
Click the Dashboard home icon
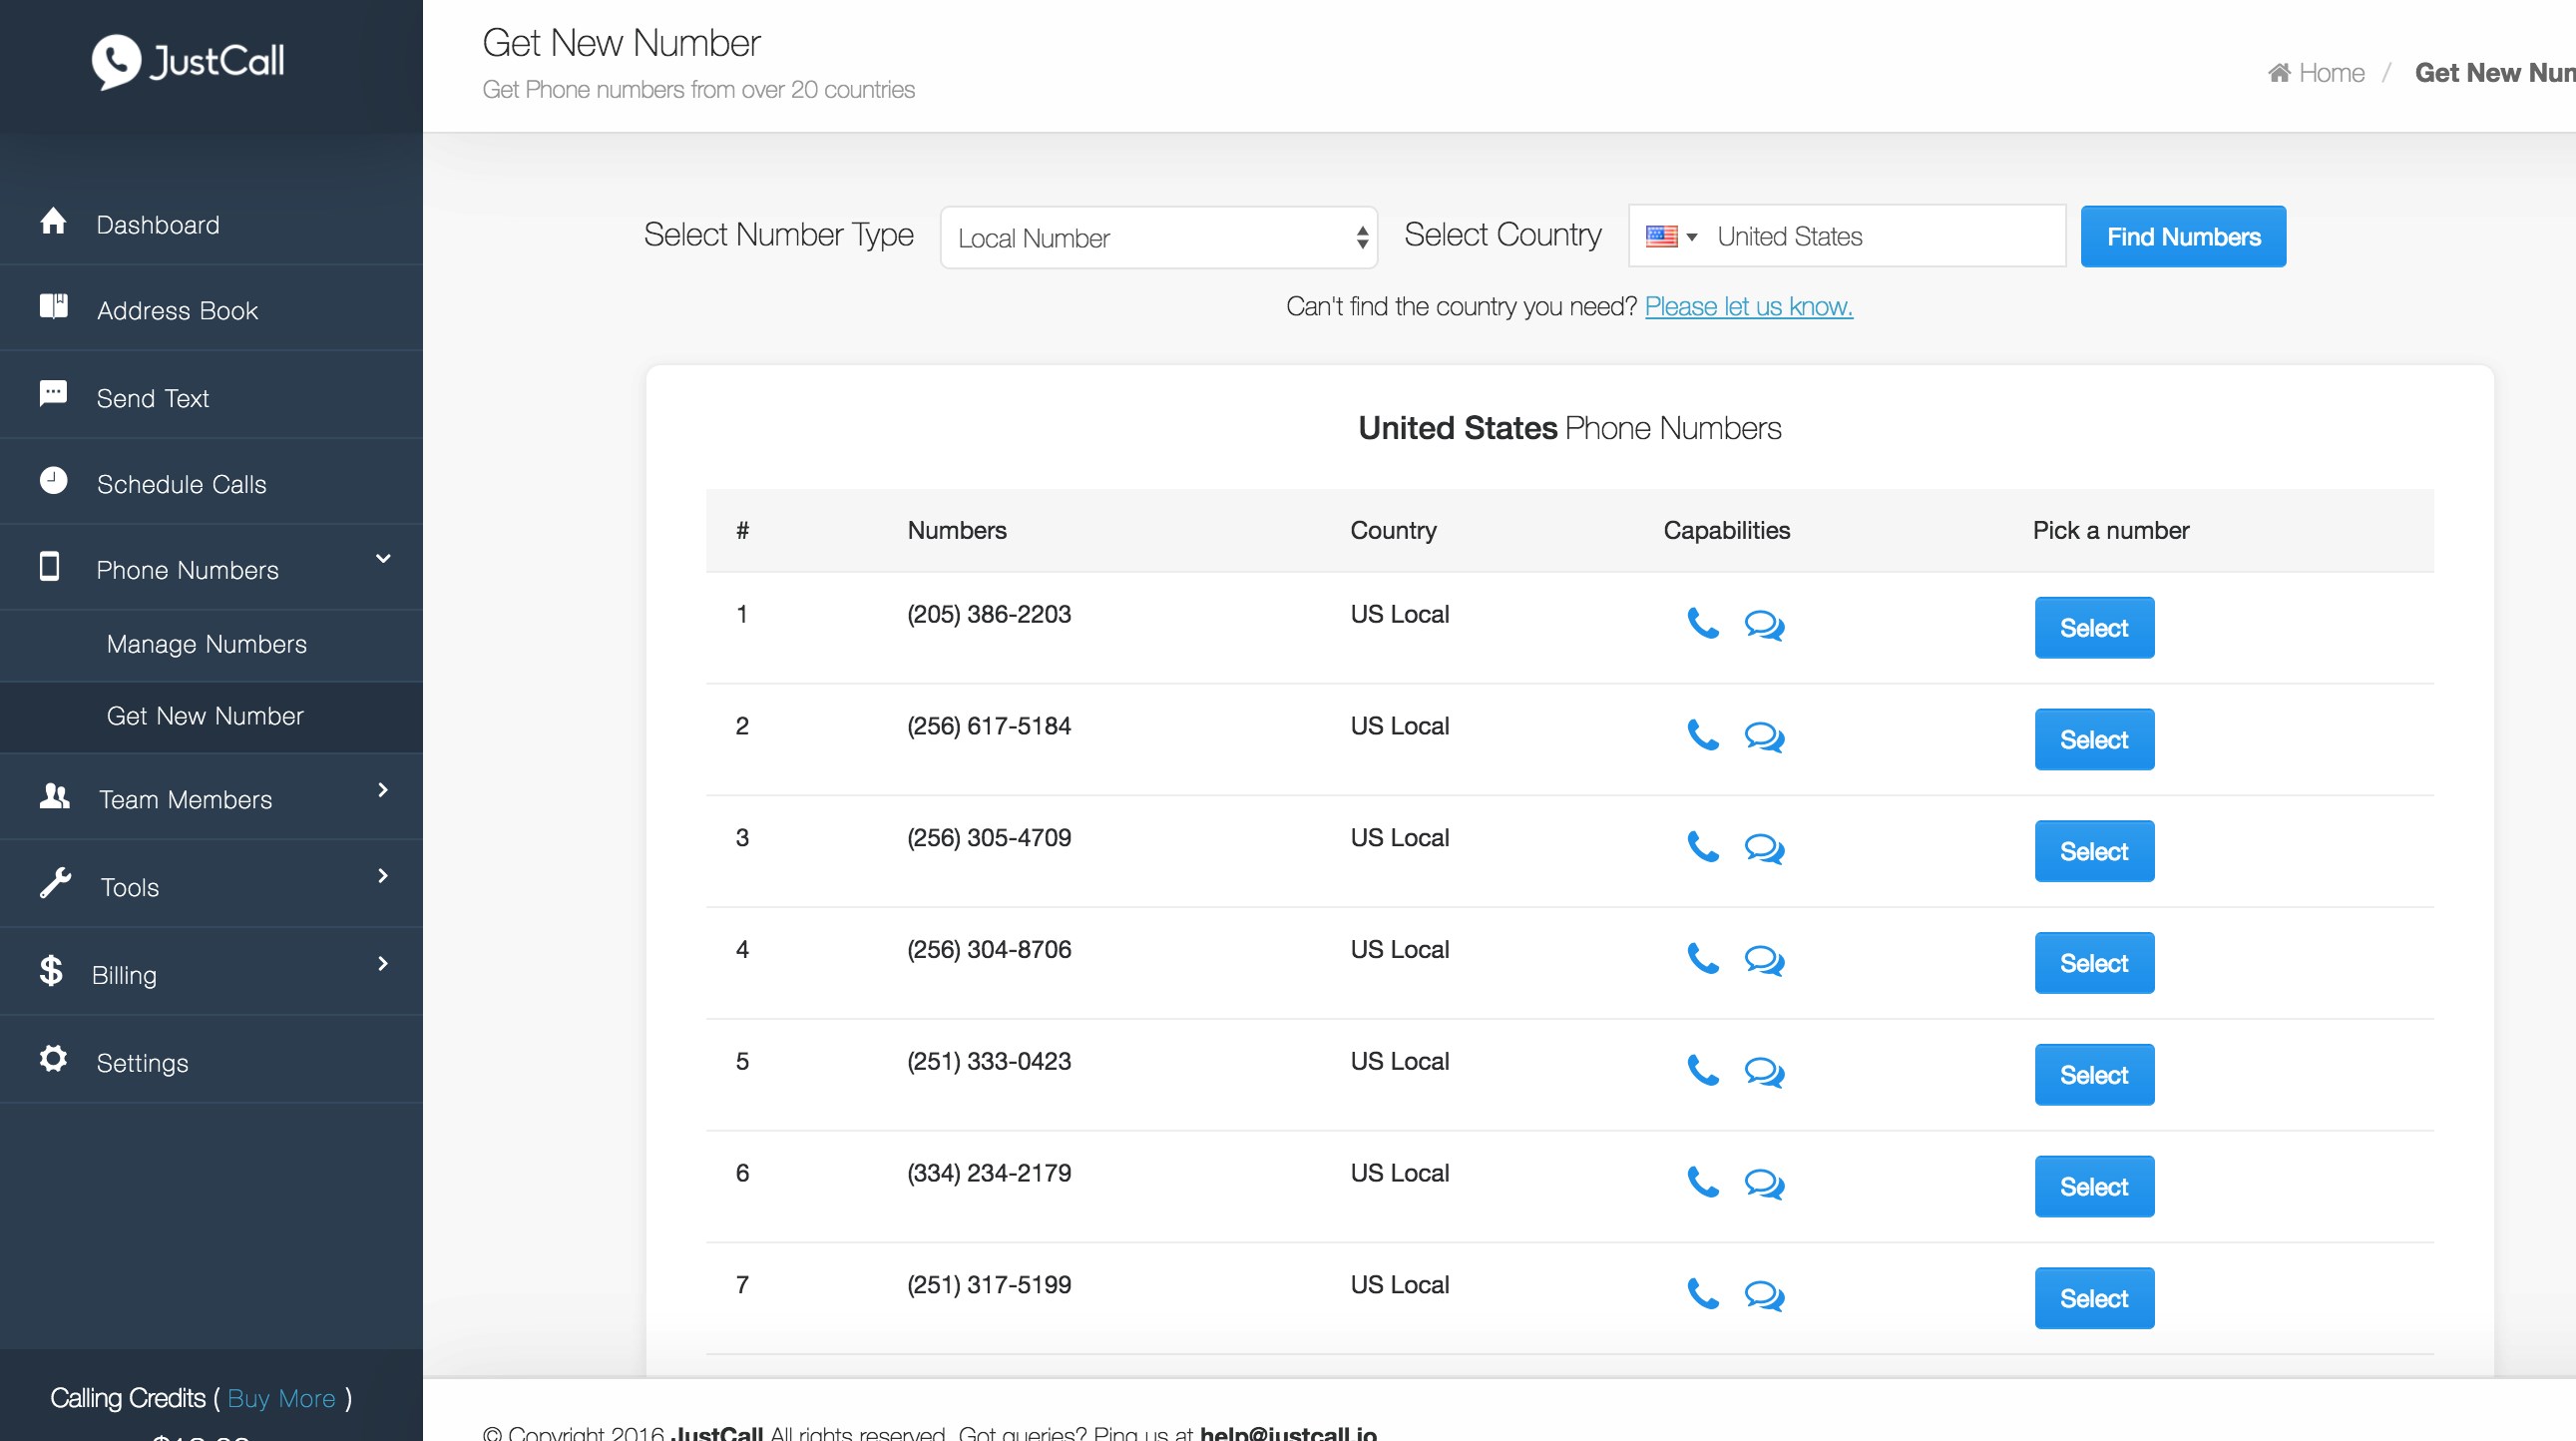53,221
